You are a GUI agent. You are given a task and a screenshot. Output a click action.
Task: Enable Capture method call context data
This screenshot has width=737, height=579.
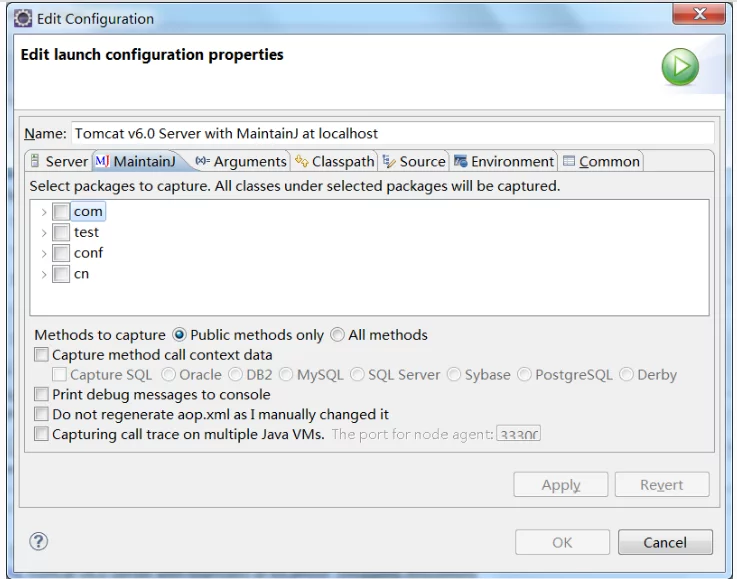[41, 355]
